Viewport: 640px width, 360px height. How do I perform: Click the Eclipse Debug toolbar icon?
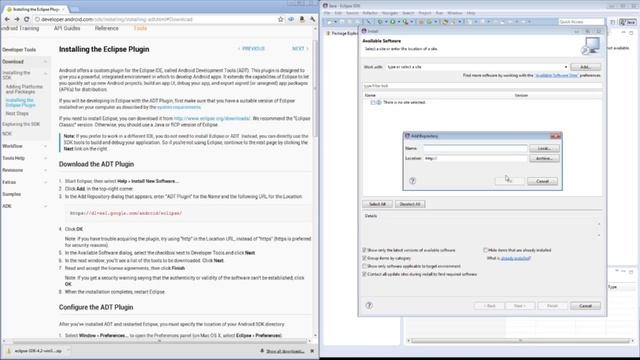(x=380, y=22)
